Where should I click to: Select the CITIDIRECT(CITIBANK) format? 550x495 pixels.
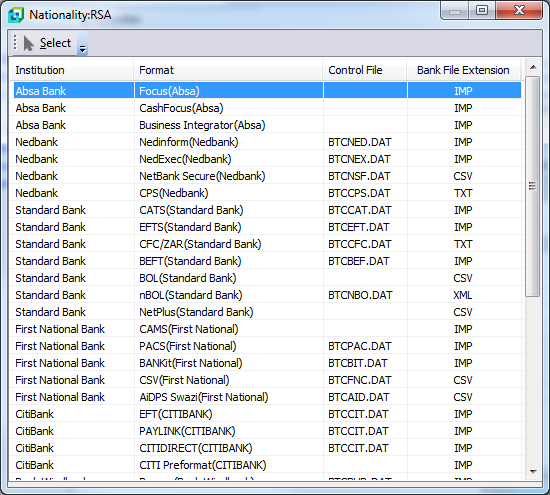pos(195,448)
